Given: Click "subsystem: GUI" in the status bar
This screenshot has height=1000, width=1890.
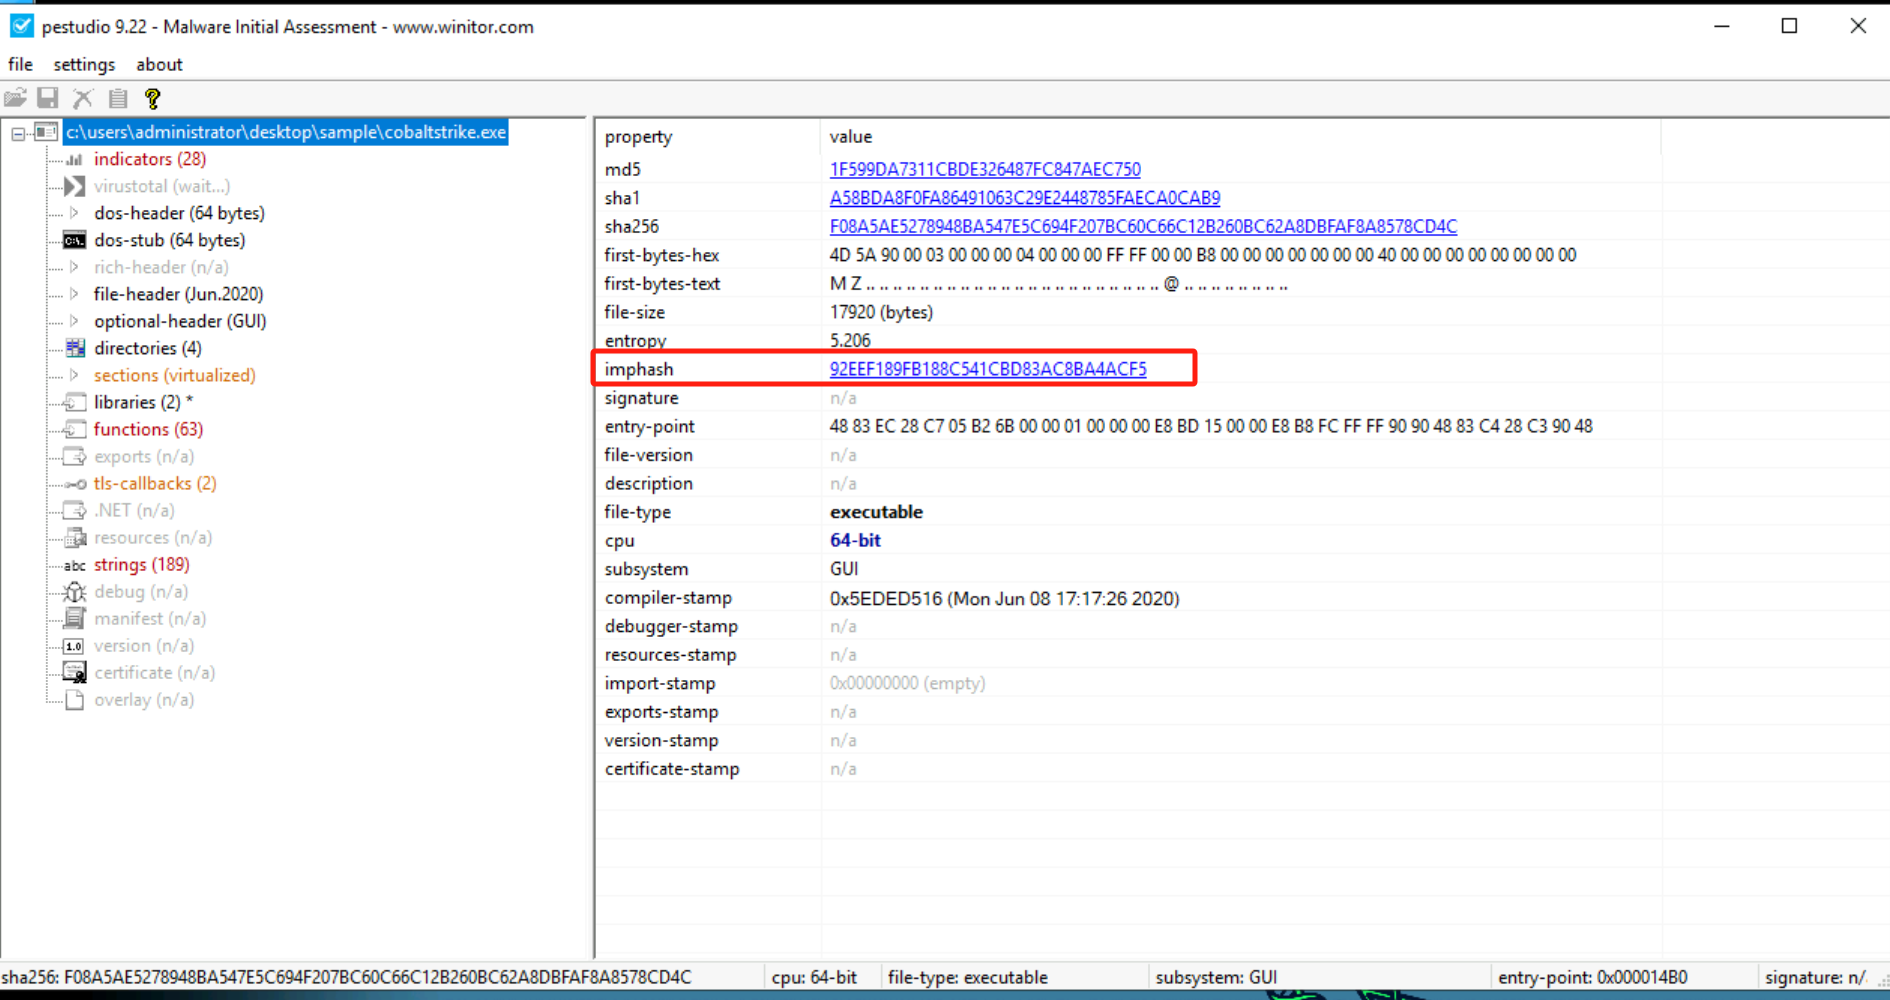Looking at the screenshot, I should 1216,977.
